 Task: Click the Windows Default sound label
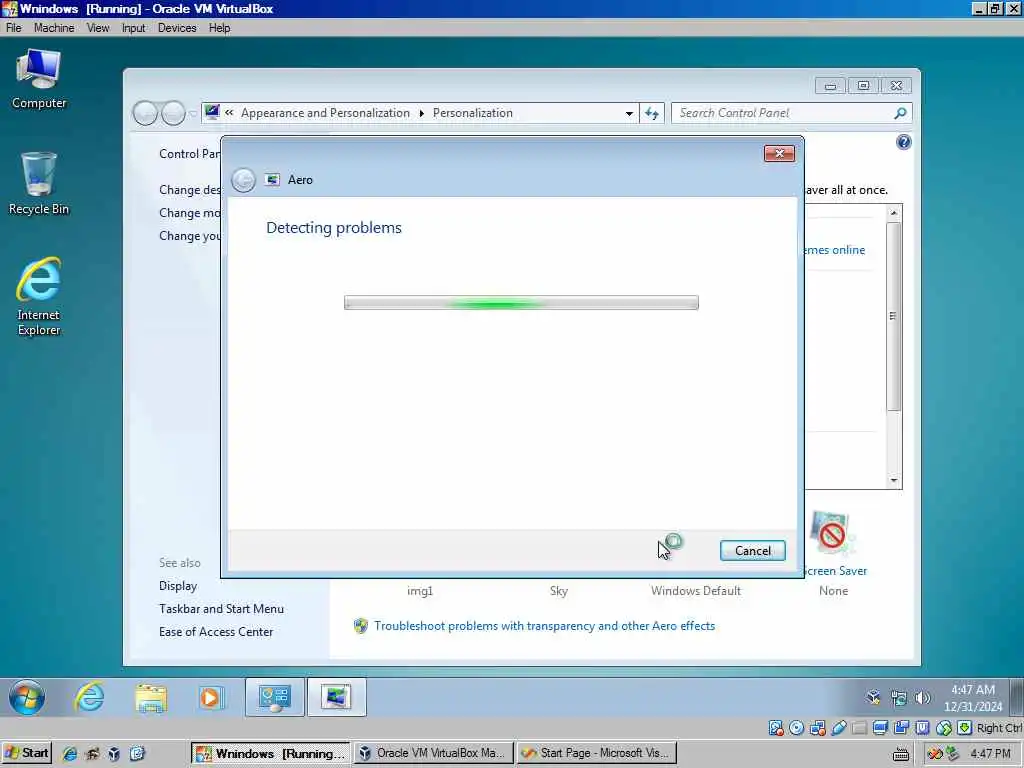[x=696, y=590]
